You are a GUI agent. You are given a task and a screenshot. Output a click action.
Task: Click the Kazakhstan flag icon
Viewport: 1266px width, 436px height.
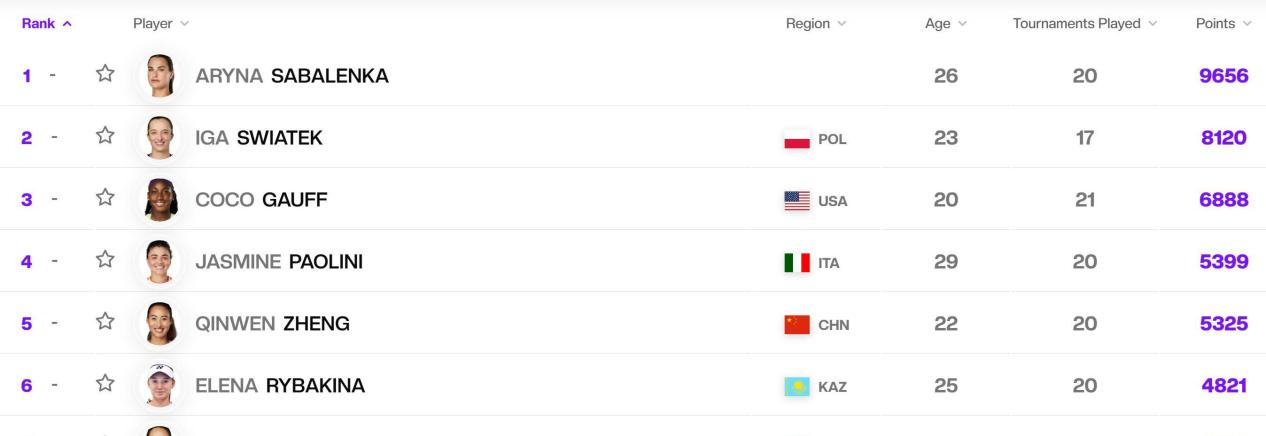[x=797, y=387]
